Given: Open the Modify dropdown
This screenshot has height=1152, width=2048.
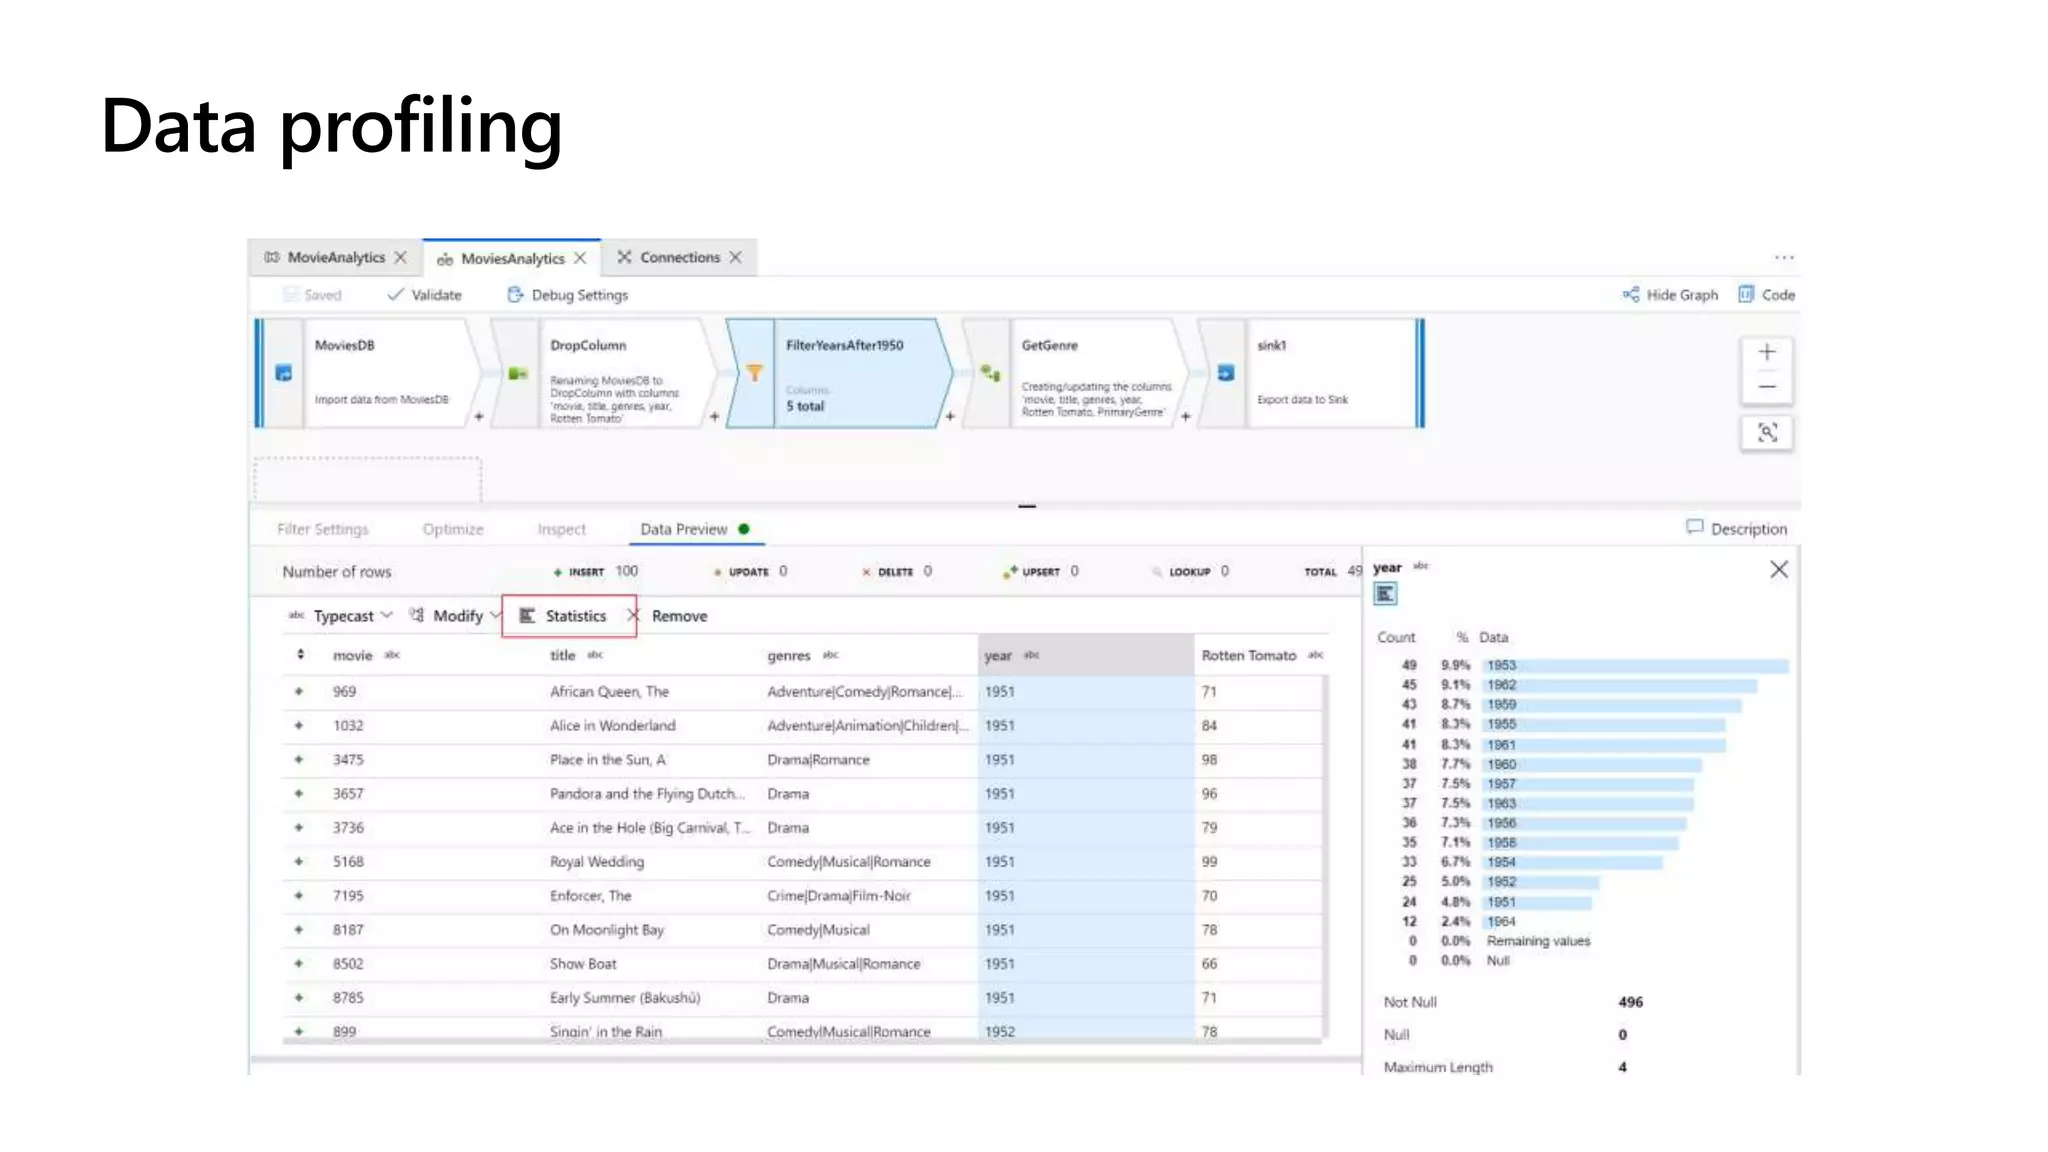Looking at the screenshot, I should (x=457, y=616).
